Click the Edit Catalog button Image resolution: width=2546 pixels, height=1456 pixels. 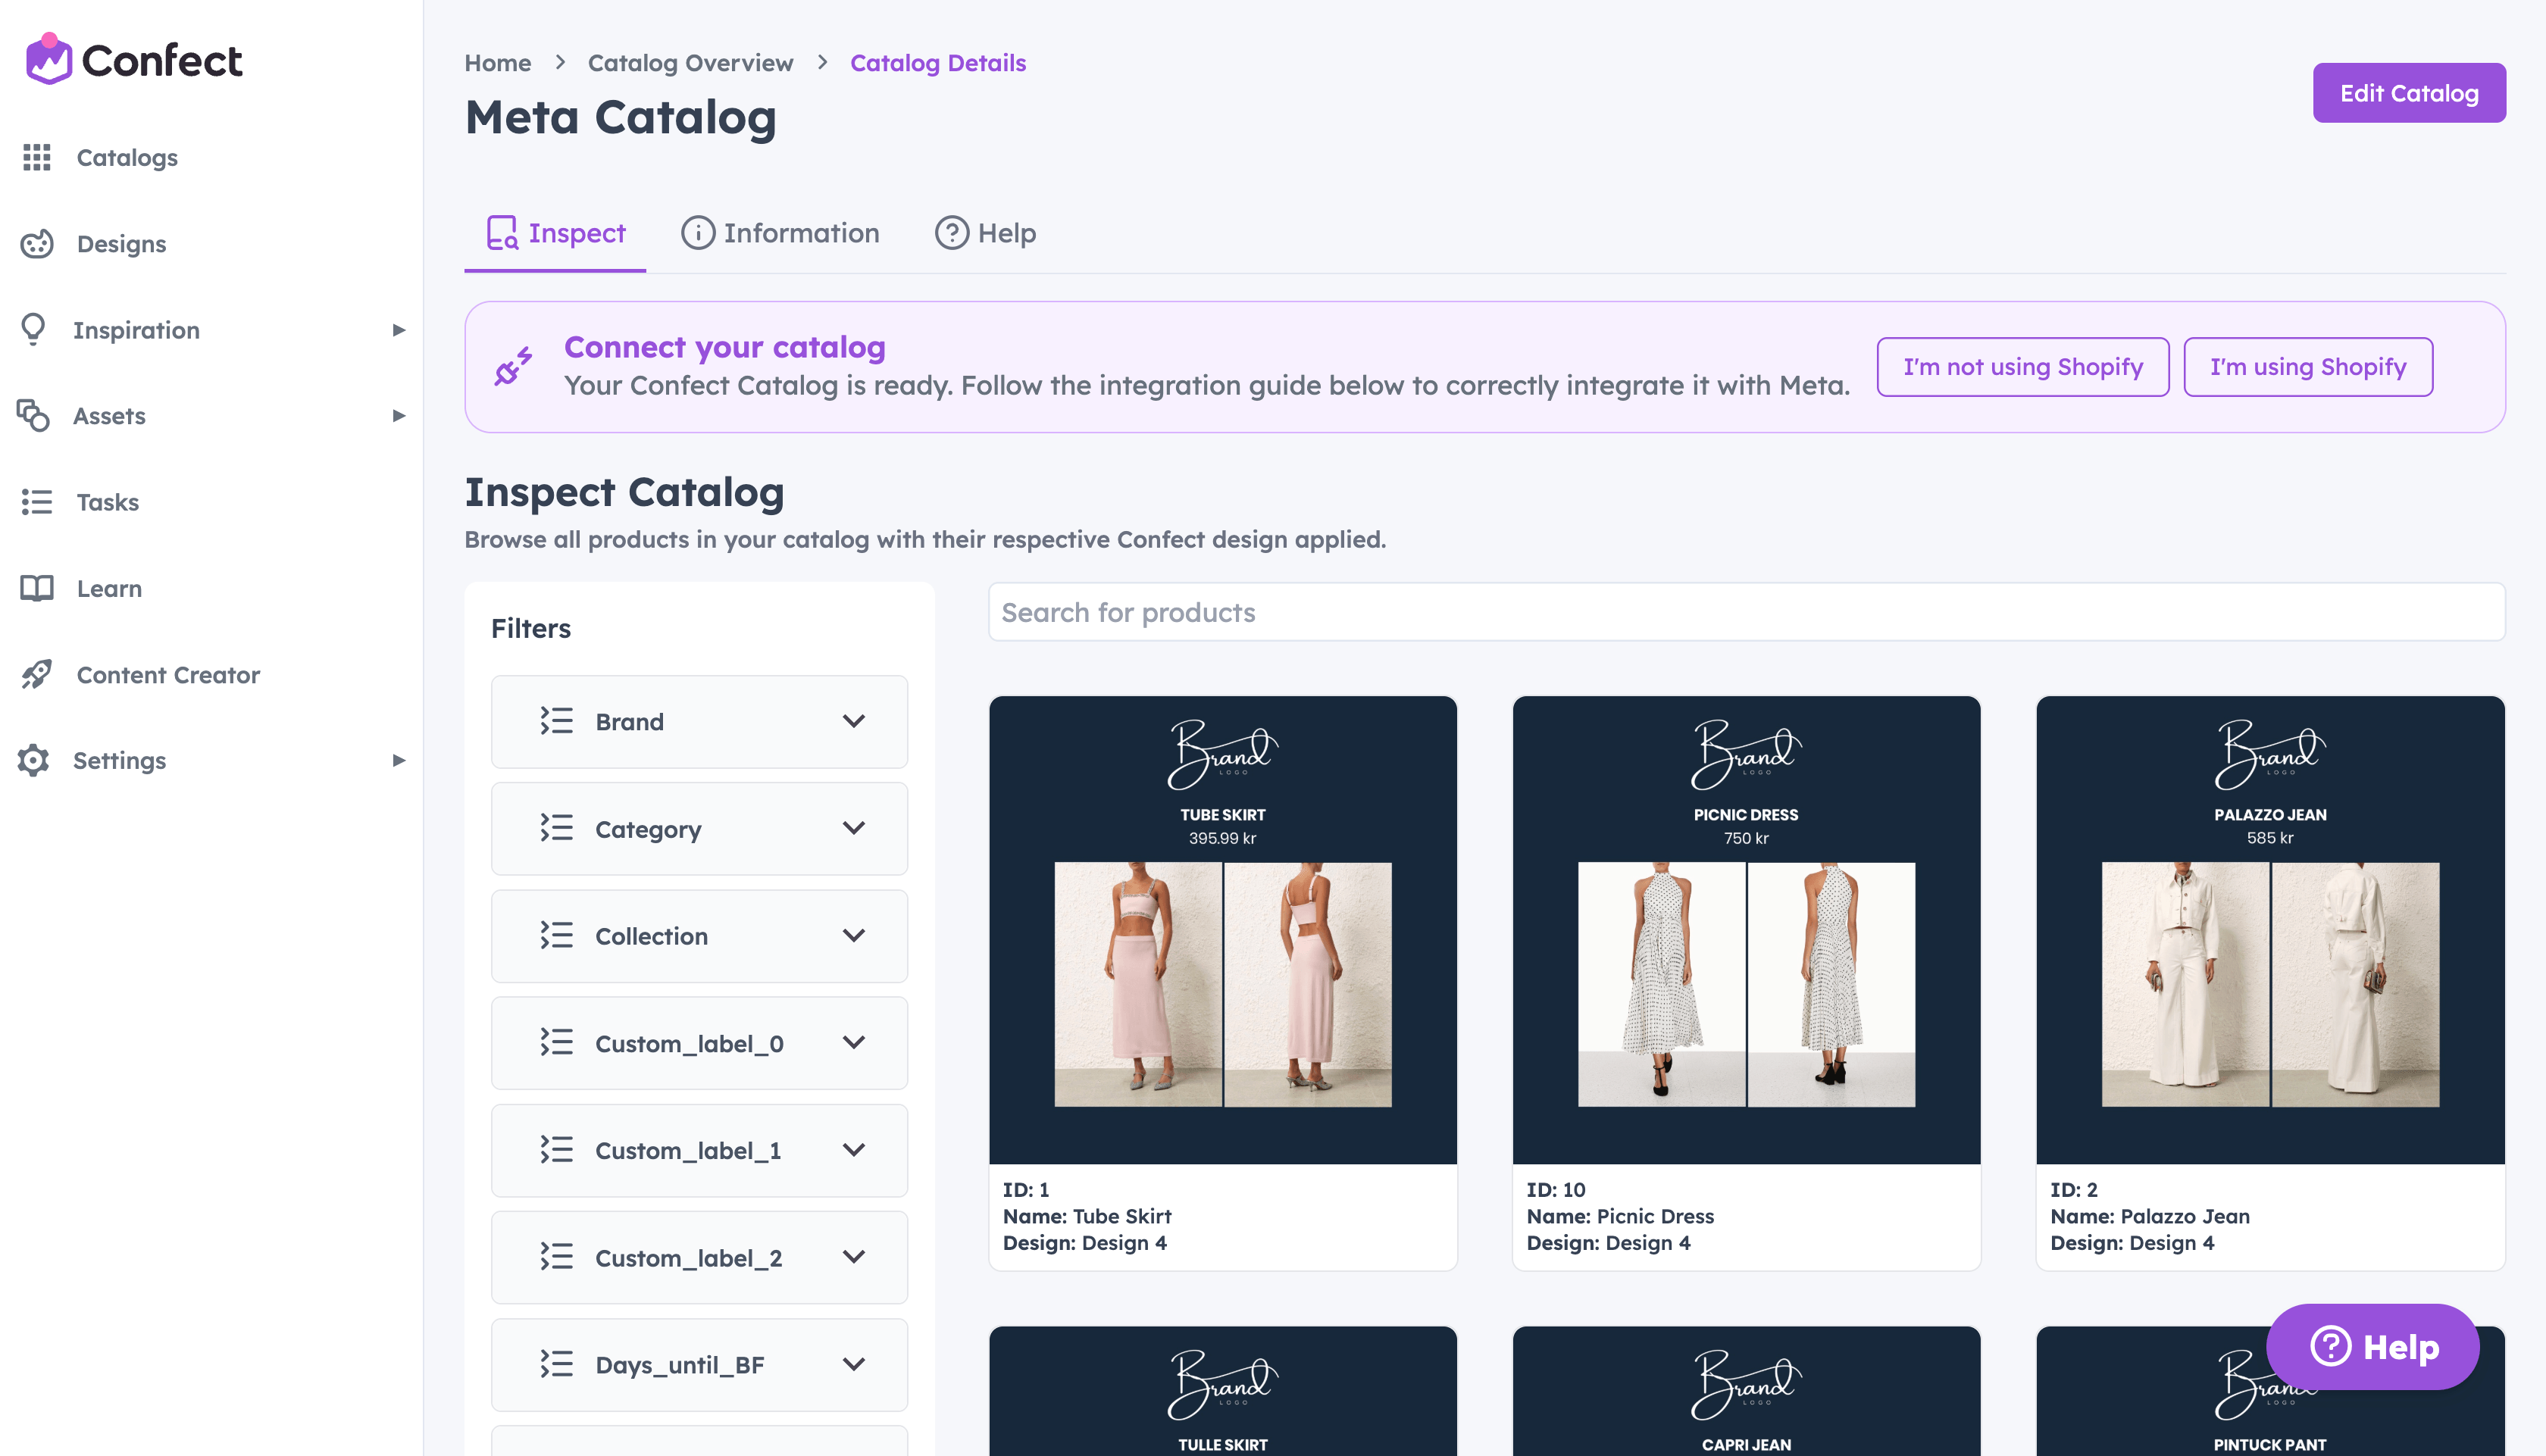(2409, 93)
